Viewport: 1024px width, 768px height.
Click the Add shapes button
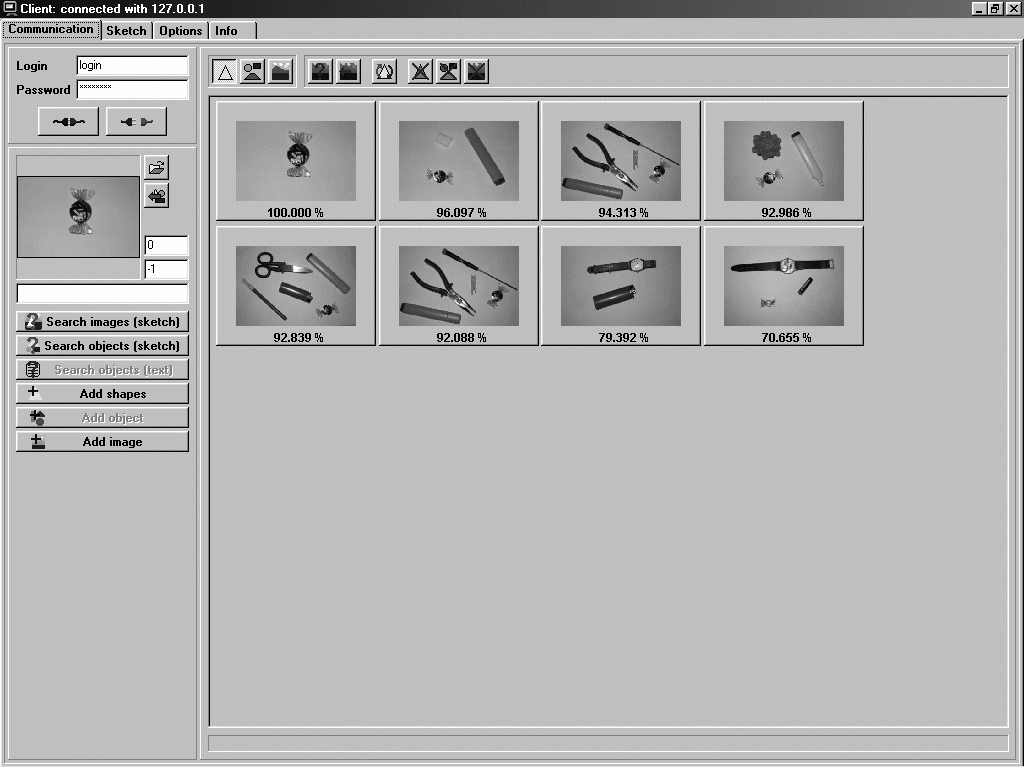pos(102,394)
